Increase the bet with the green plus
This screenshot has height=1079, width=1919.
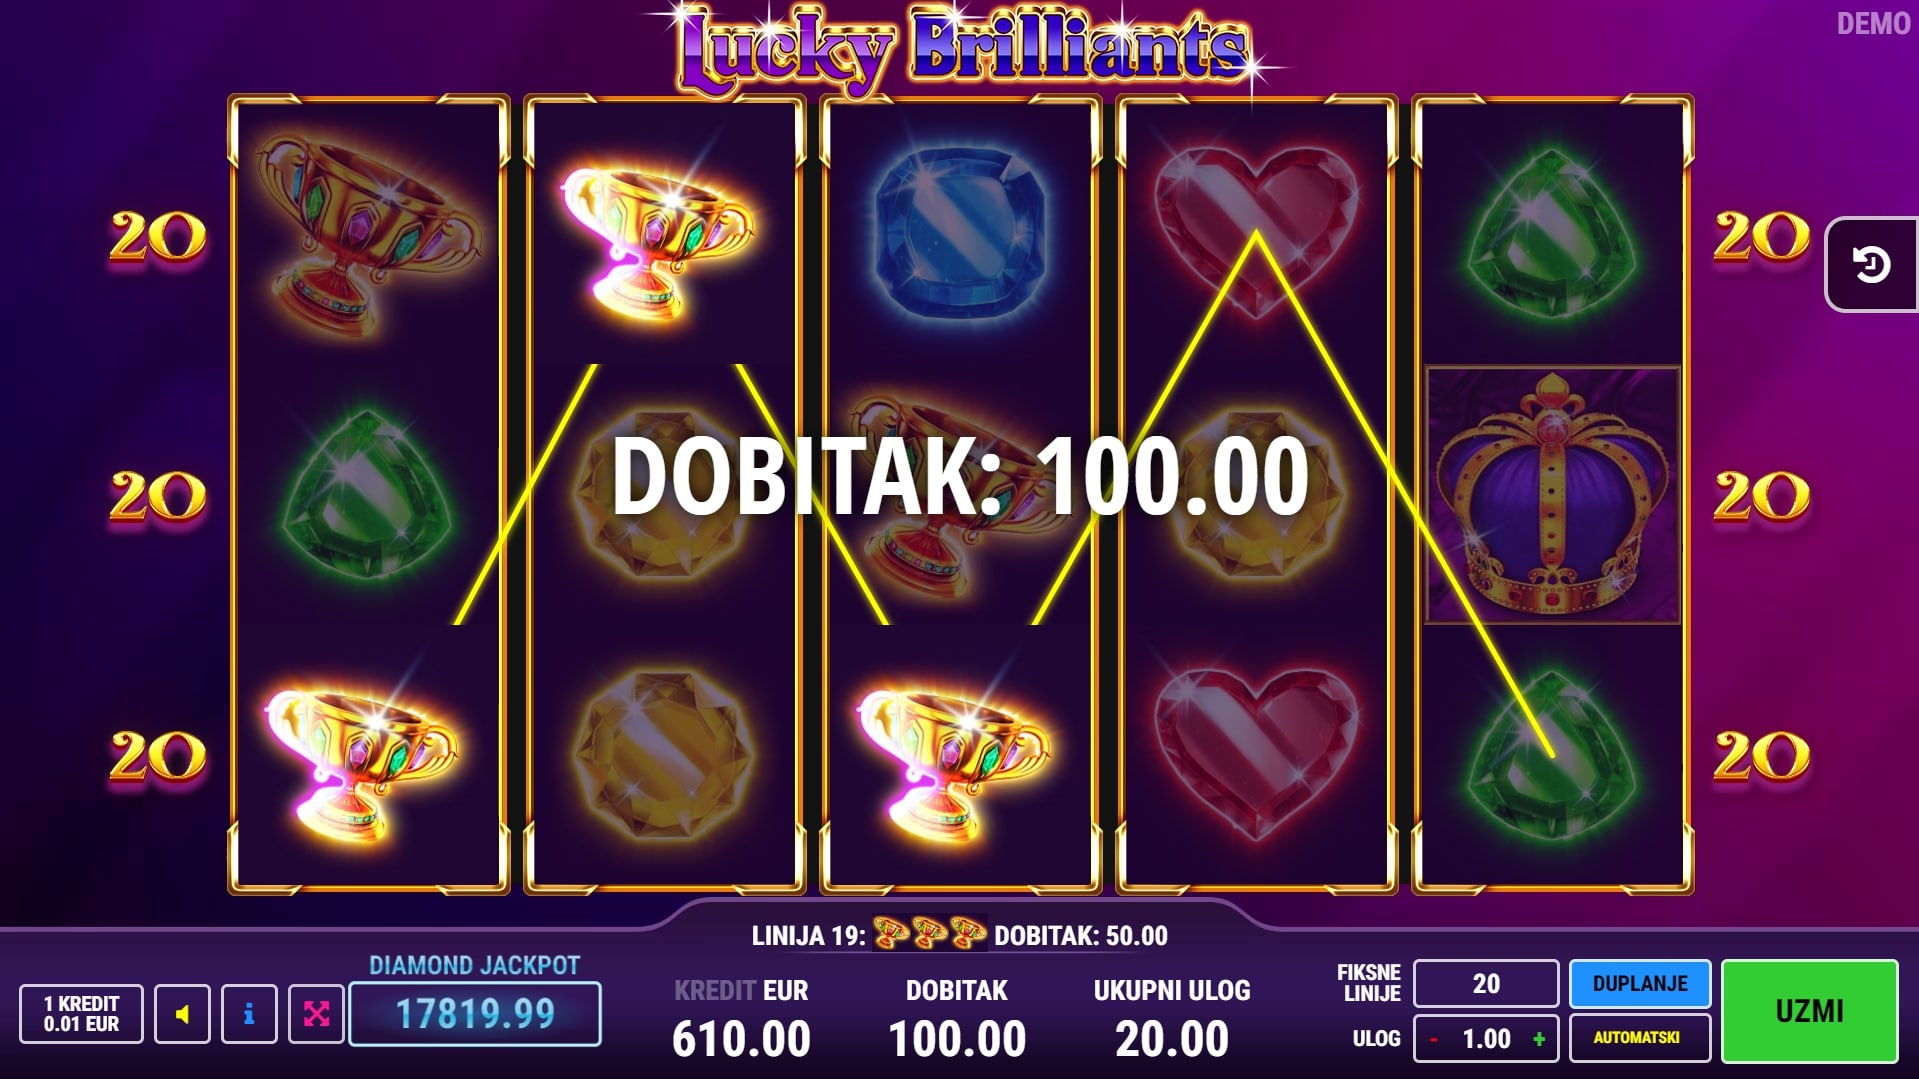(x=1539, y=1039)
